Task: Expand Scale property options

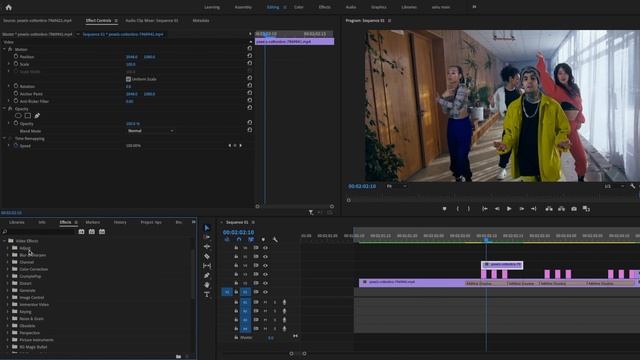Action: pos(9,64)
